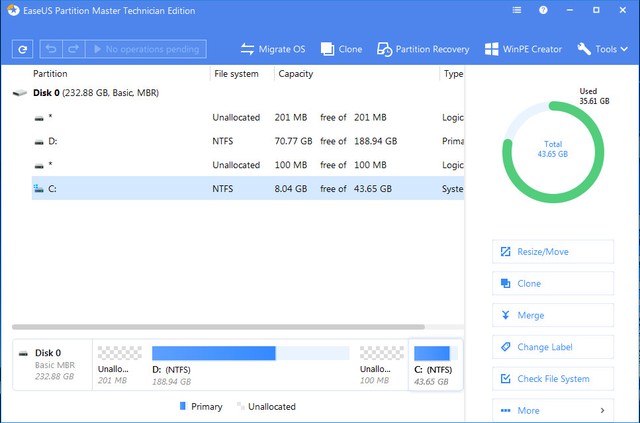Click the Primary legend color swatch
This screenshot has height=423, width=640.
[182, 406]
